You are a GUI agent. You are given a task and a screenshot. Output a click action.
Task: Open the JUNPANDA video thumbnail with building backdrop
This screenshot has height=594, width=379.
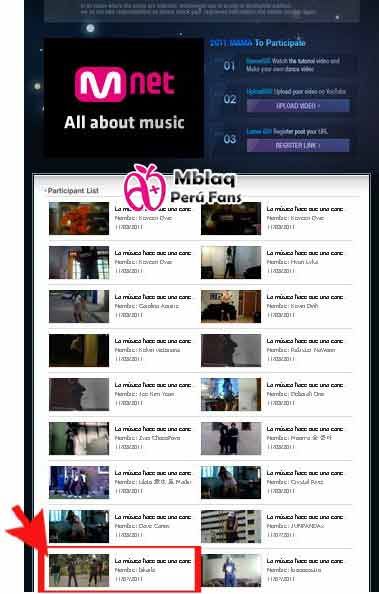click(231, 526)
